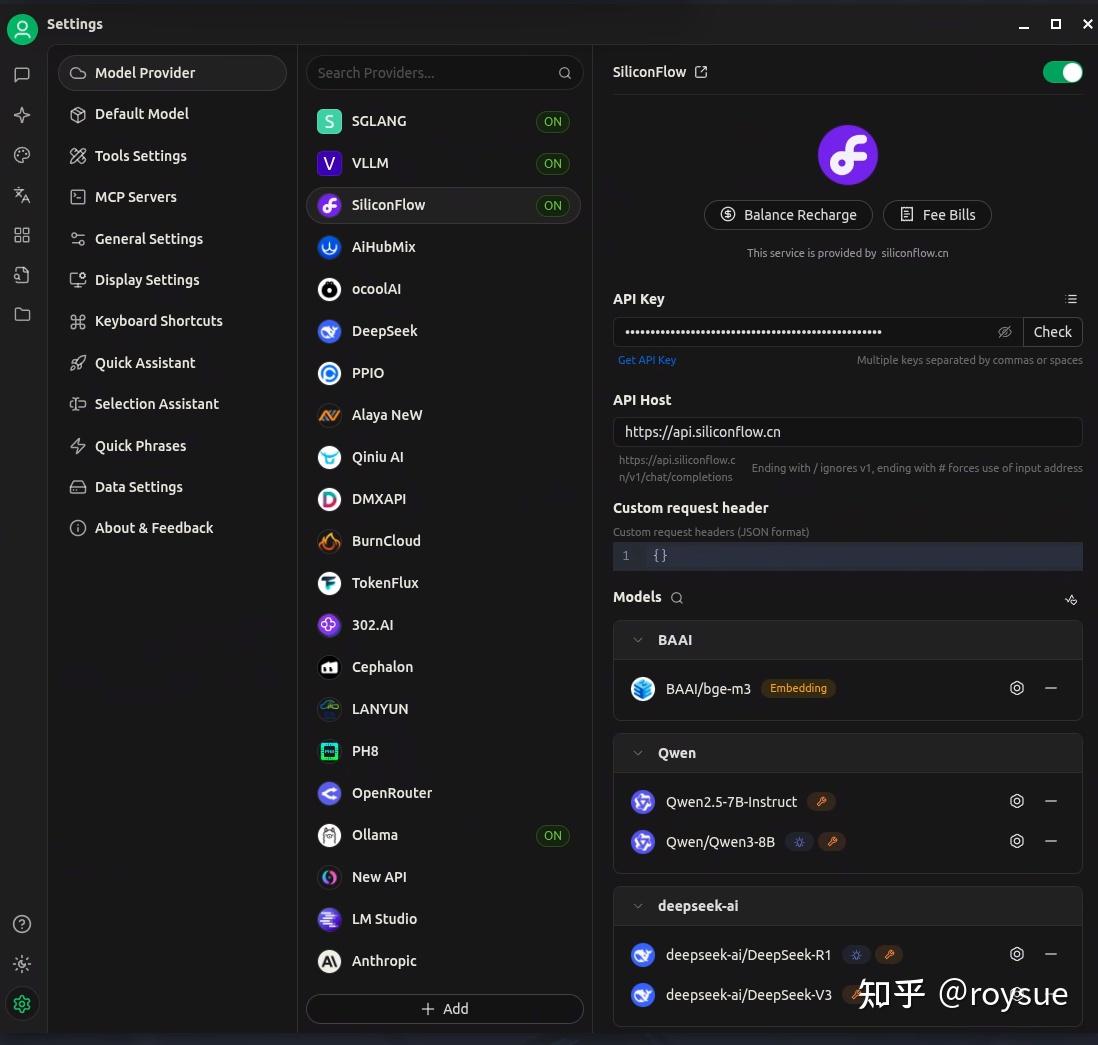Open the translate sidebar icon
This screenshot has width=1098, height=1045.
click(x=22, y=195)
